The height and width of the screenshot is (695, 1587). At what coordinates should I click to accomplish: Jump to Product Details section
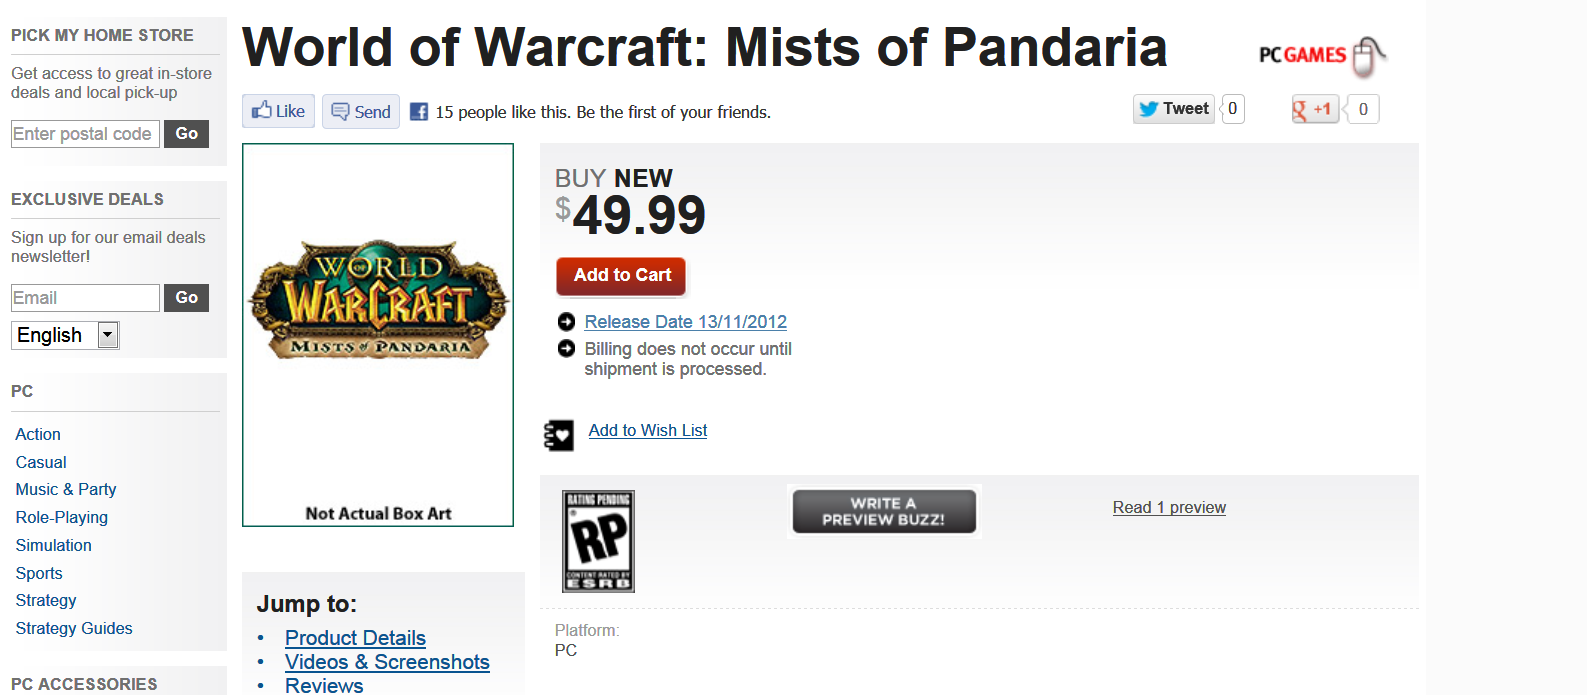(355, 638)
